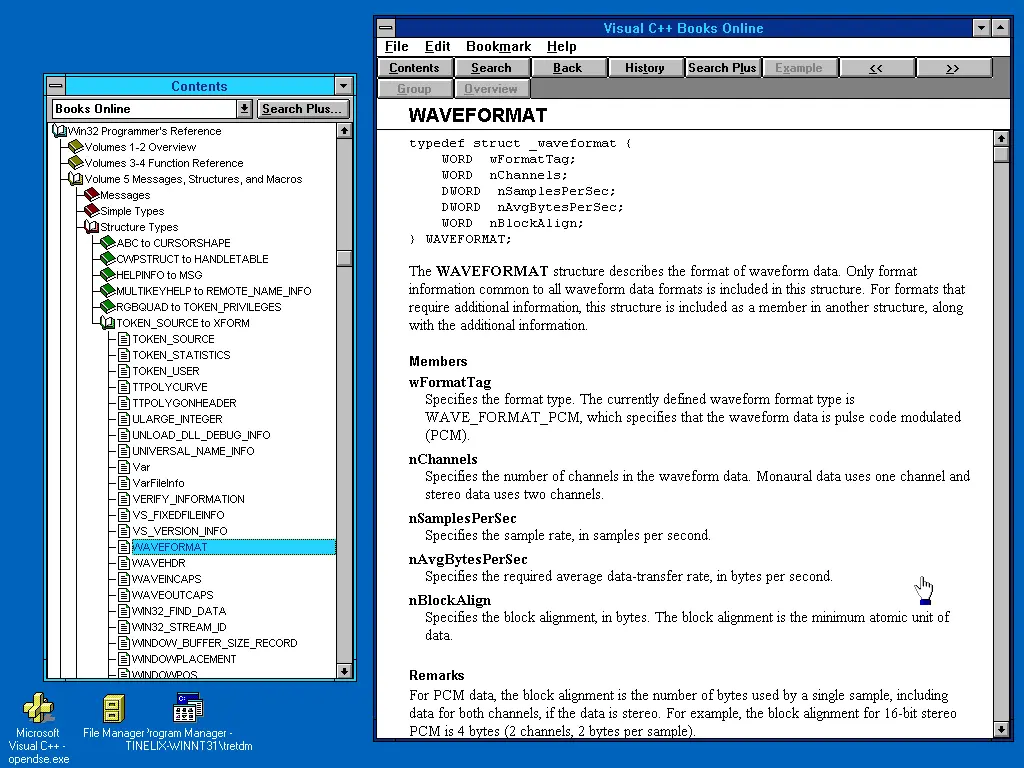Viewport: 1024px width, 768px height.
Task: Open the CWPSTRUCT to HANDLETABLE book icon
Action: tap(108, 259)
